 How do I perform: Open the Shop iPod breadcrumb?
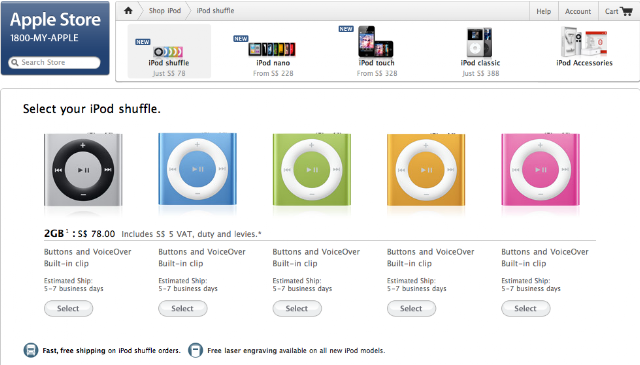164,11
